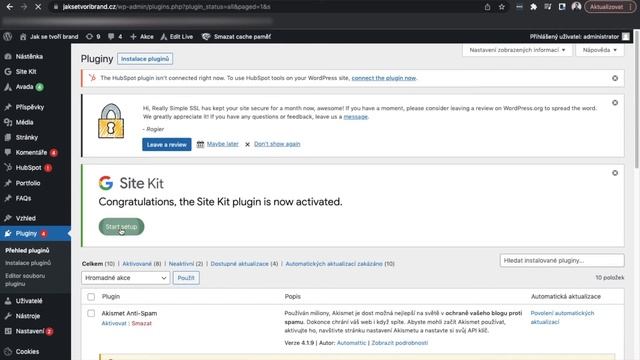Open Editor souborů pluginů submenu item
Image resolution: width=640 pixels, height=360 pixels.
tap(25, 280)
